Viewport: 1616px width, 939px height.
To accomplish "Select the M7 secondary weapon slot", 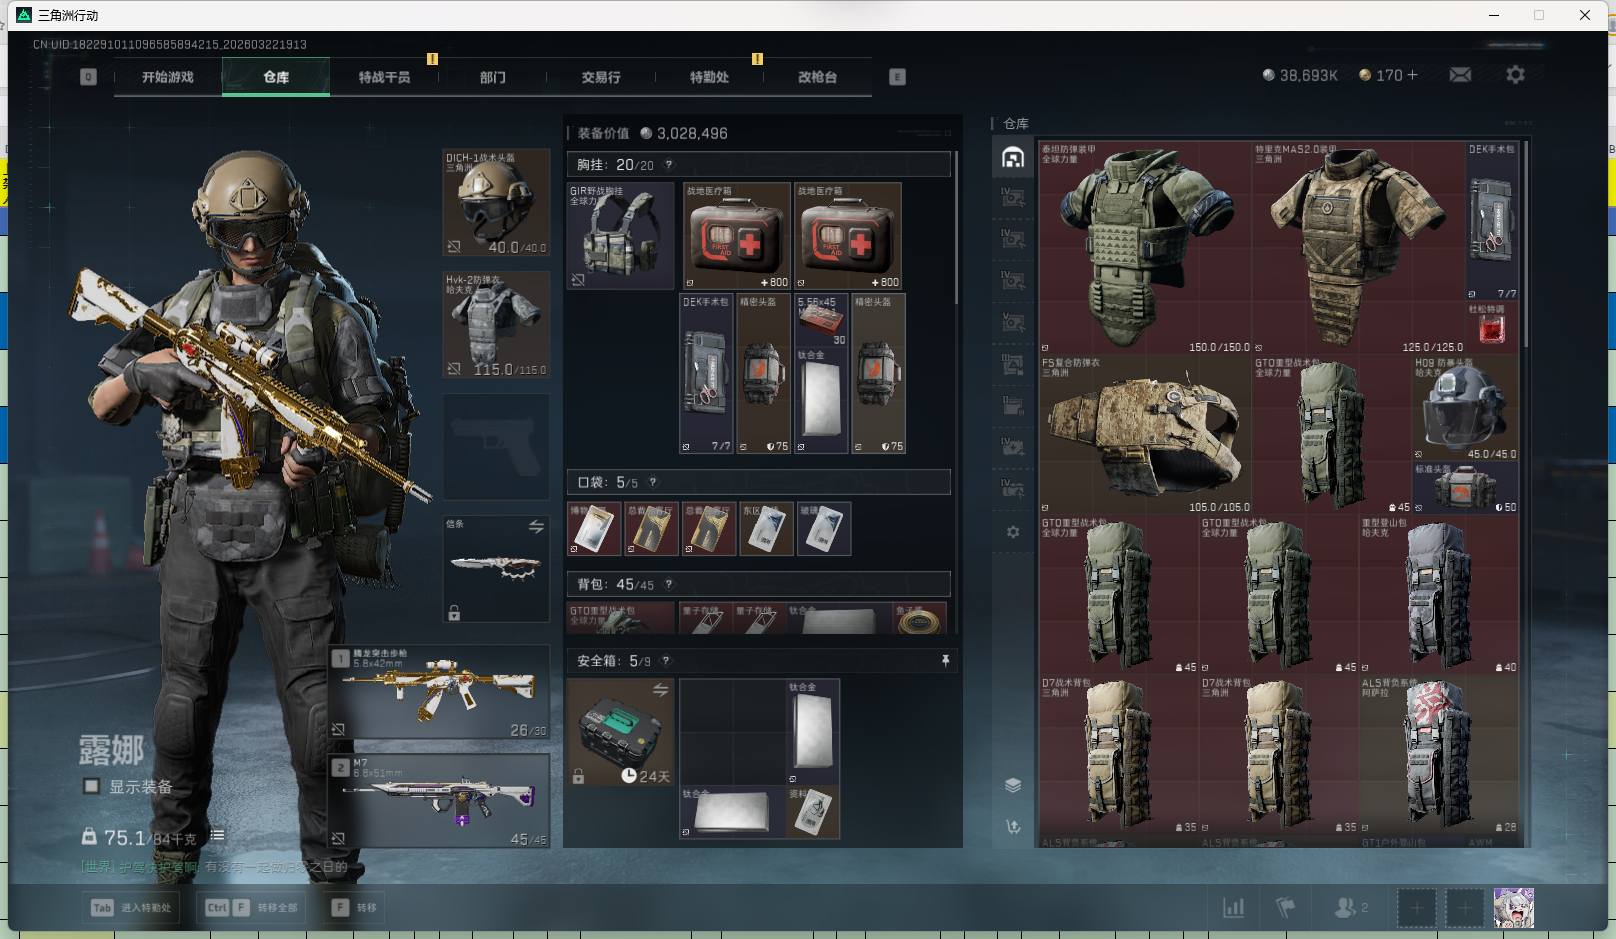I will point(440,801).
